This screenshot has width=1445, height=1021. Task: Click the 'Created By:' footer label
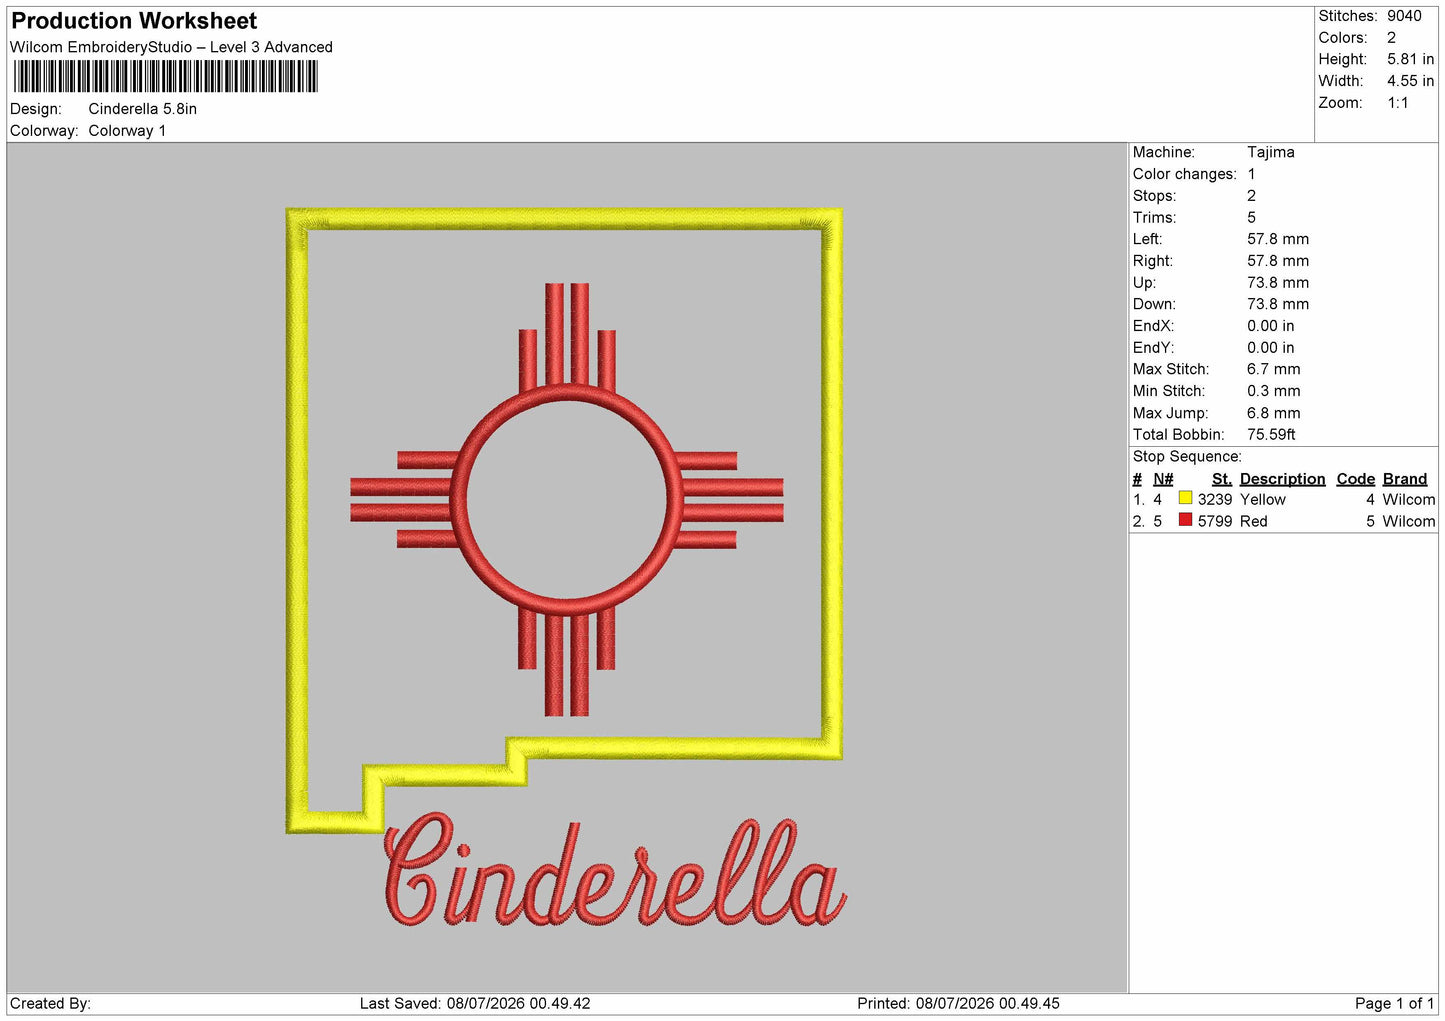click(x=50, y=1004)
